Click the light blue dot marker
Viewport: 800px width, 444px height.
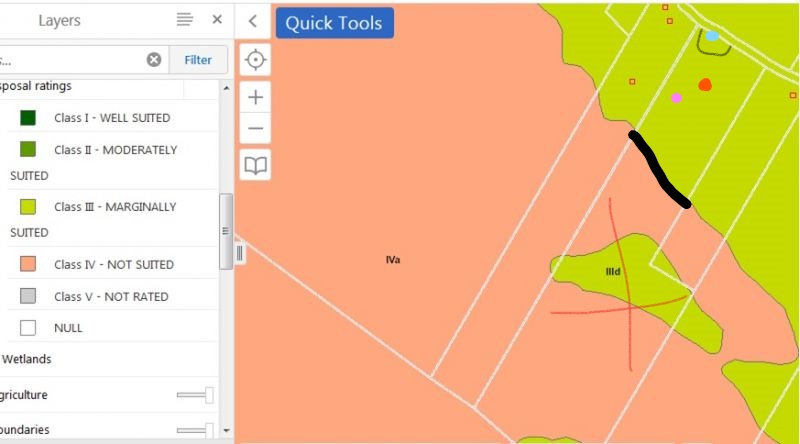point(712,36)
